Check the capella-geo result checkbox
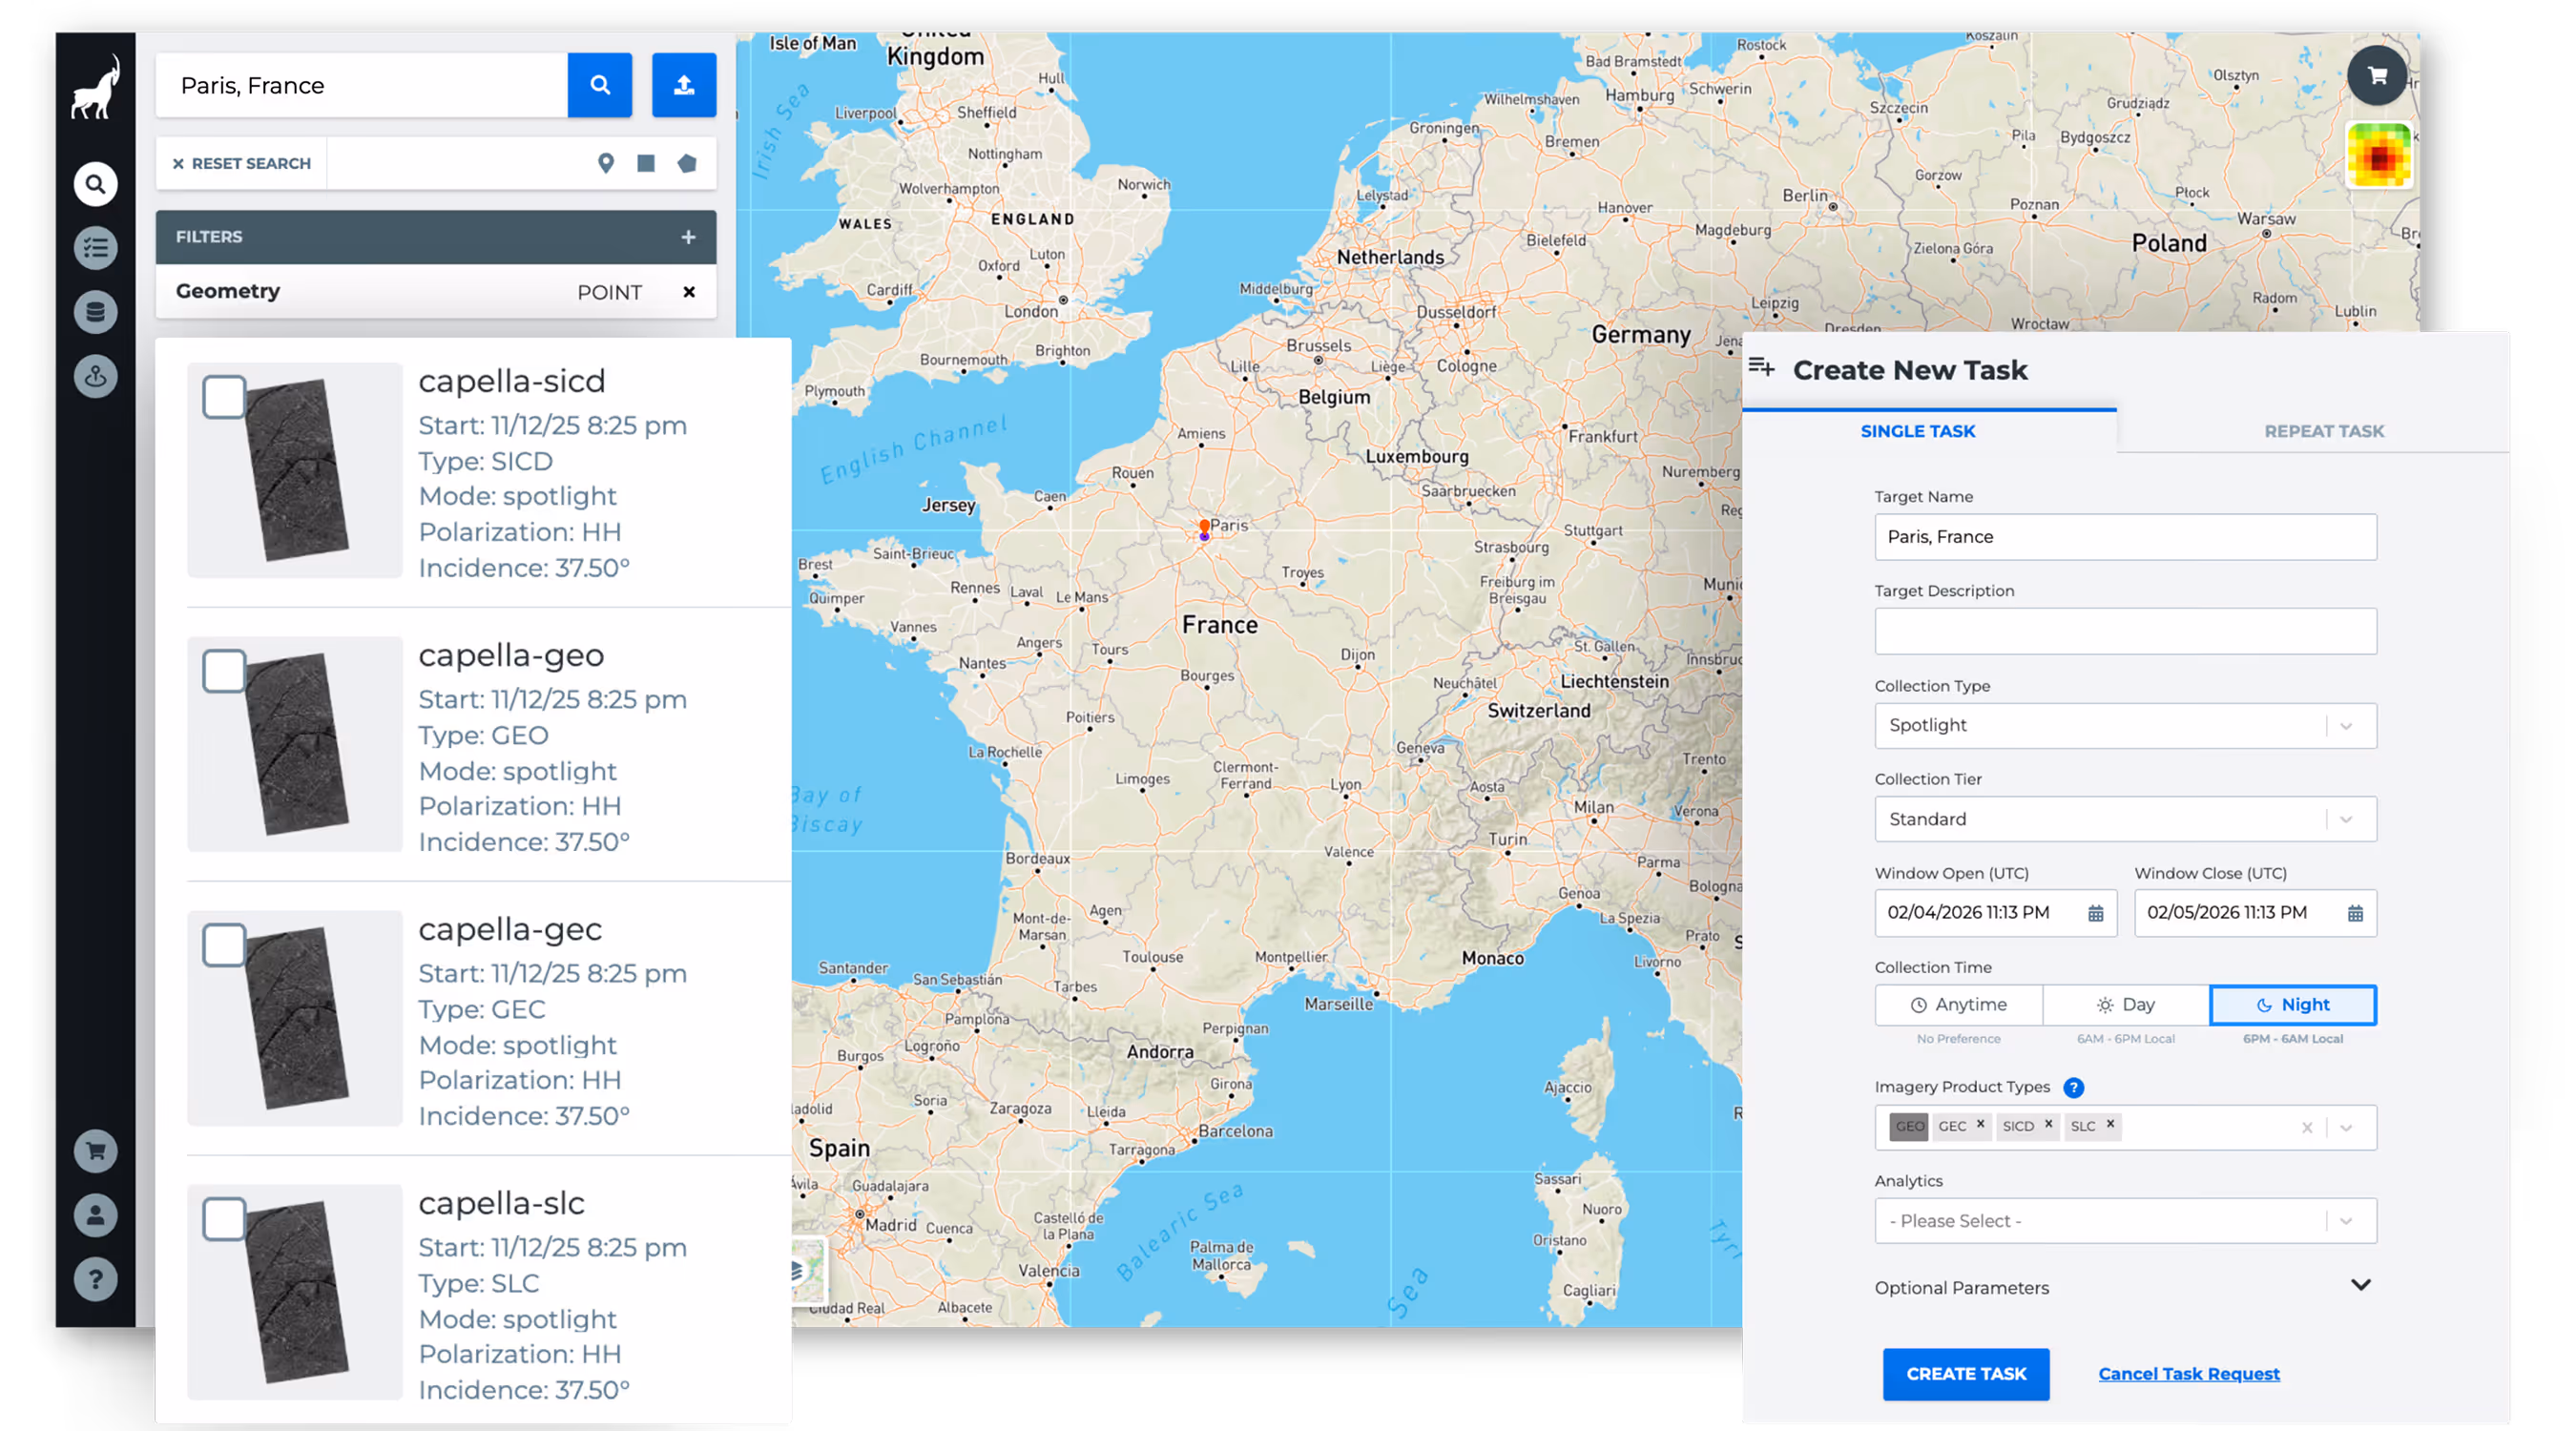Screen dimensions: 2576x1431 tap(224, 671)
